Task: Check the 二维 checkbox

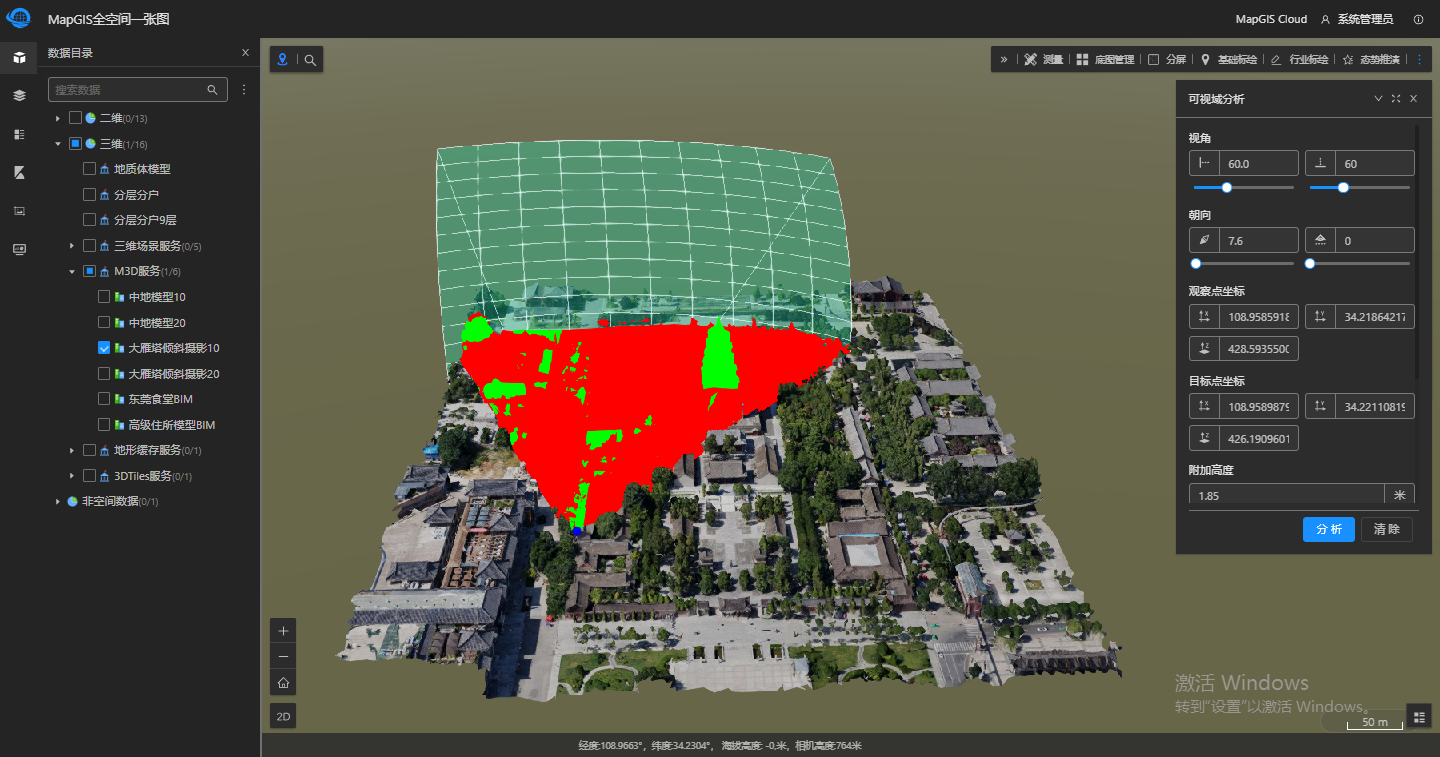Action: [x=75, y=118]
